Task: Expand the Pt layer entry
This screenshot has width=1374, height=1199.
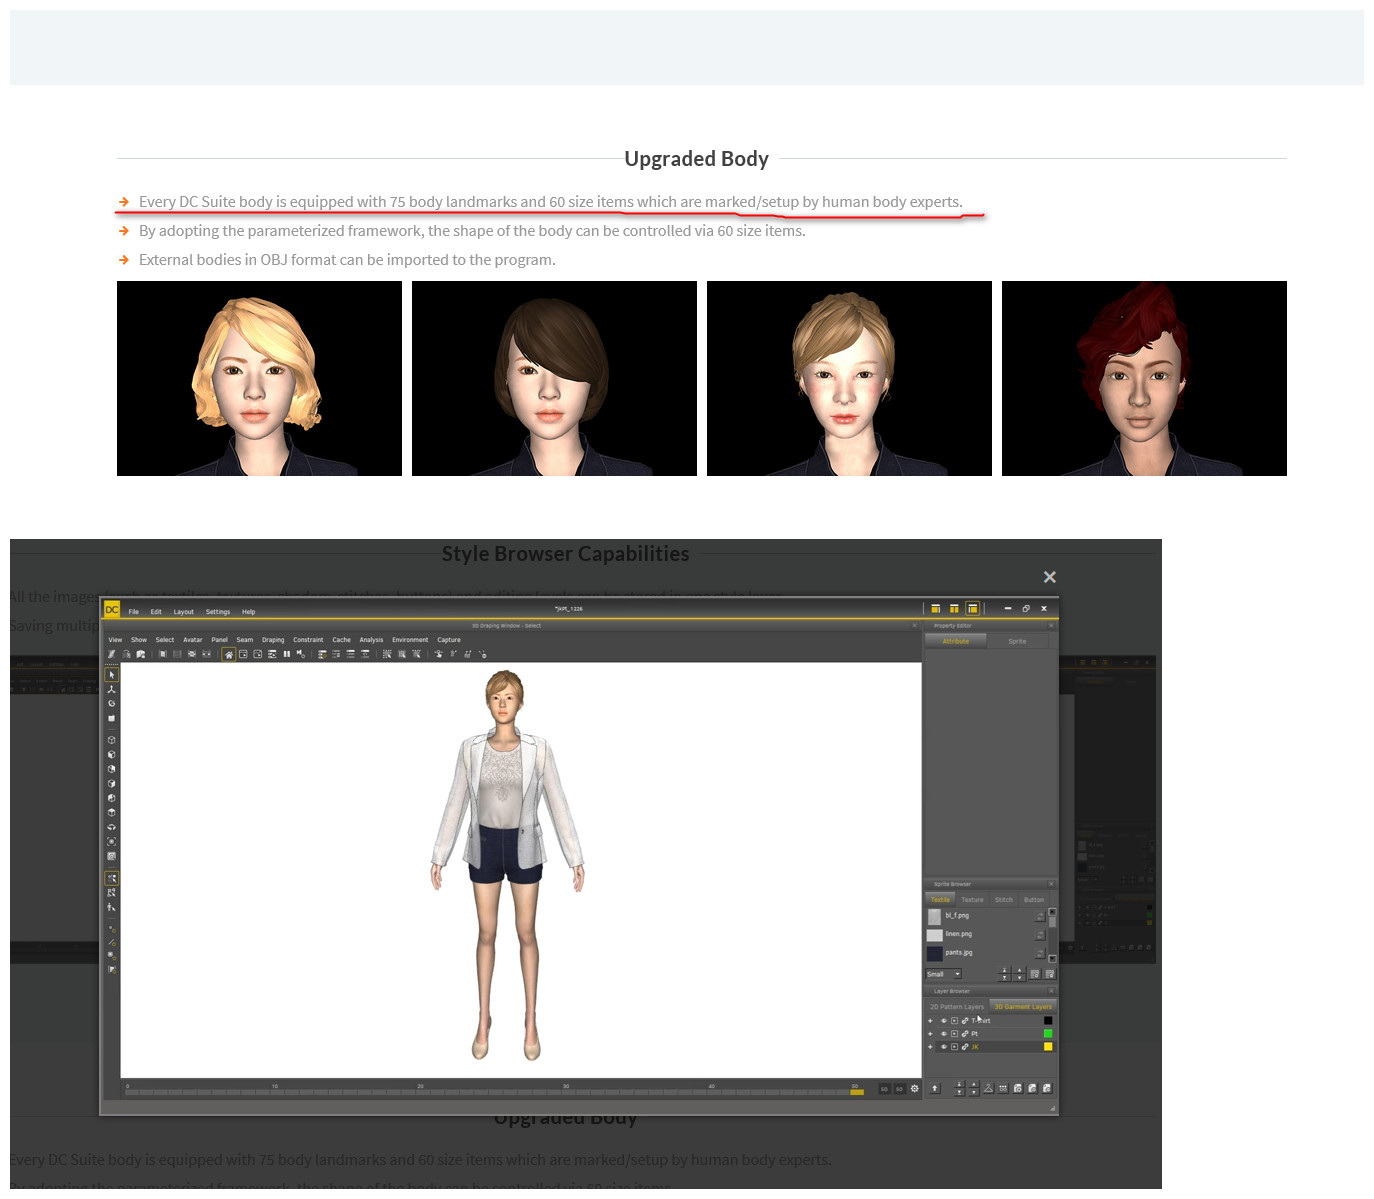Action: tap(930, 1034)
